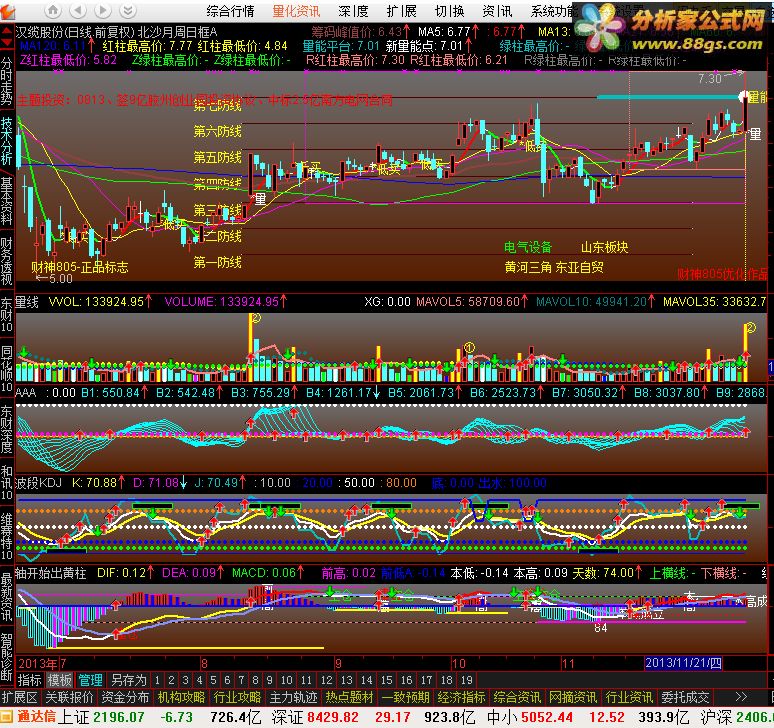This screenshot has height=728, width=774.
Task: Open the 行业资讯 bottom tab
Action: click(629, 697)
